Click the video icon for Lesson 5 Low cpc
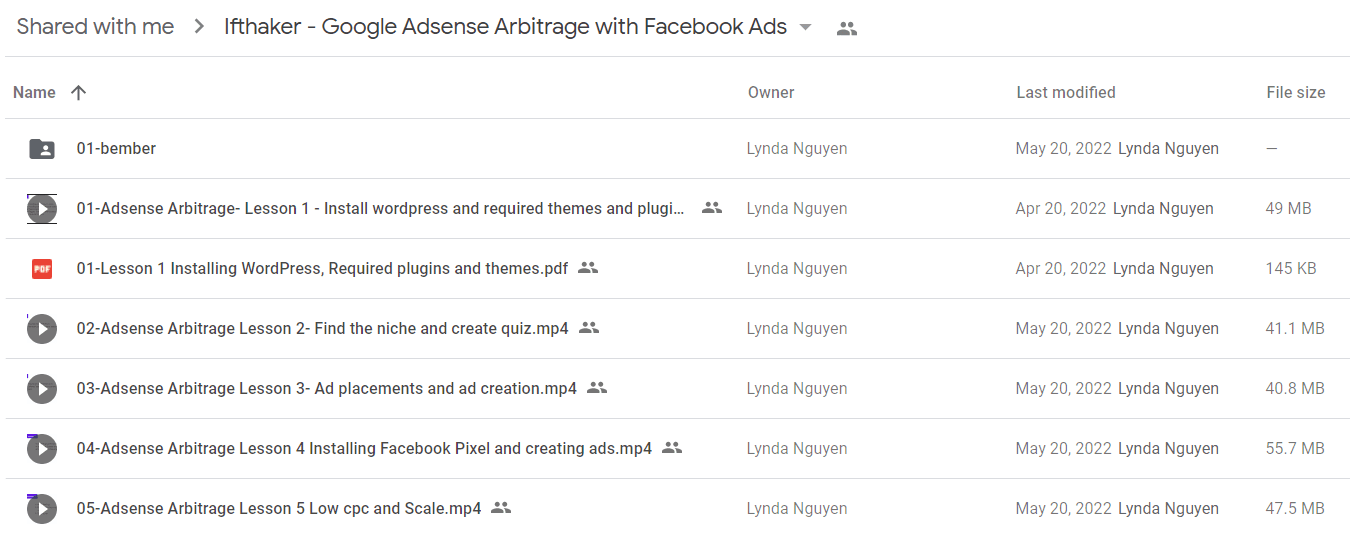Viewport: 1350px width, 534px height. pyautogui.click(x=42, y=509)
